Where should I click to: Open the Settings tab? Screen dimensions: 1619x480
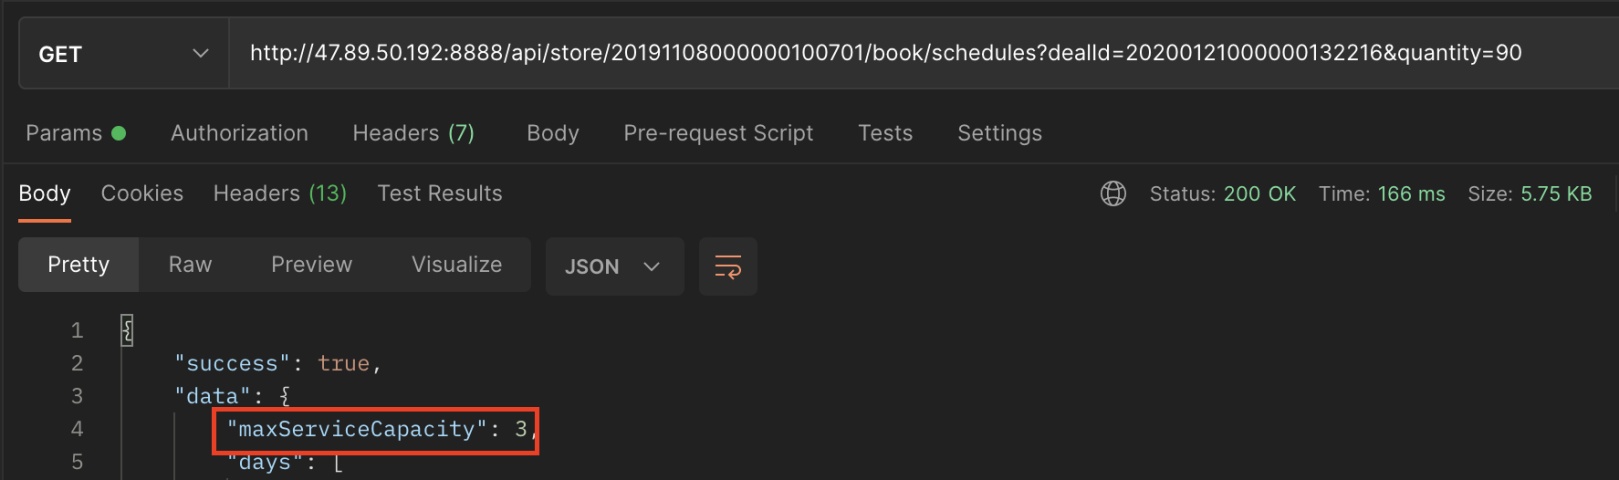click(999, 133)
